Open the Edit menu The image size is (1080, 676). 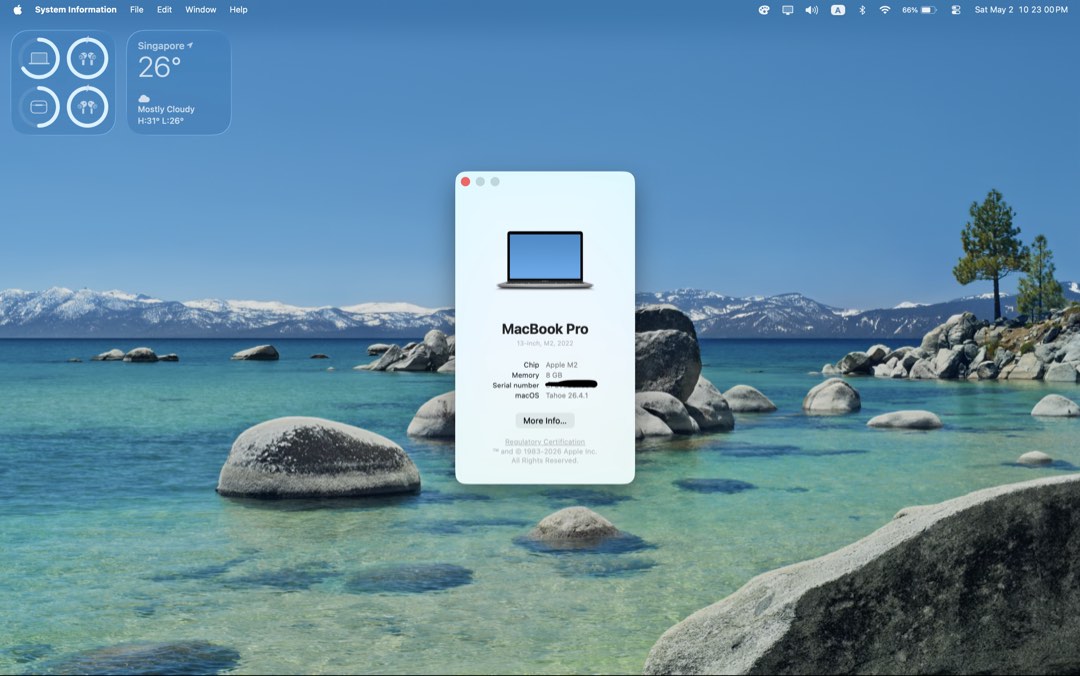click(165, 10)
